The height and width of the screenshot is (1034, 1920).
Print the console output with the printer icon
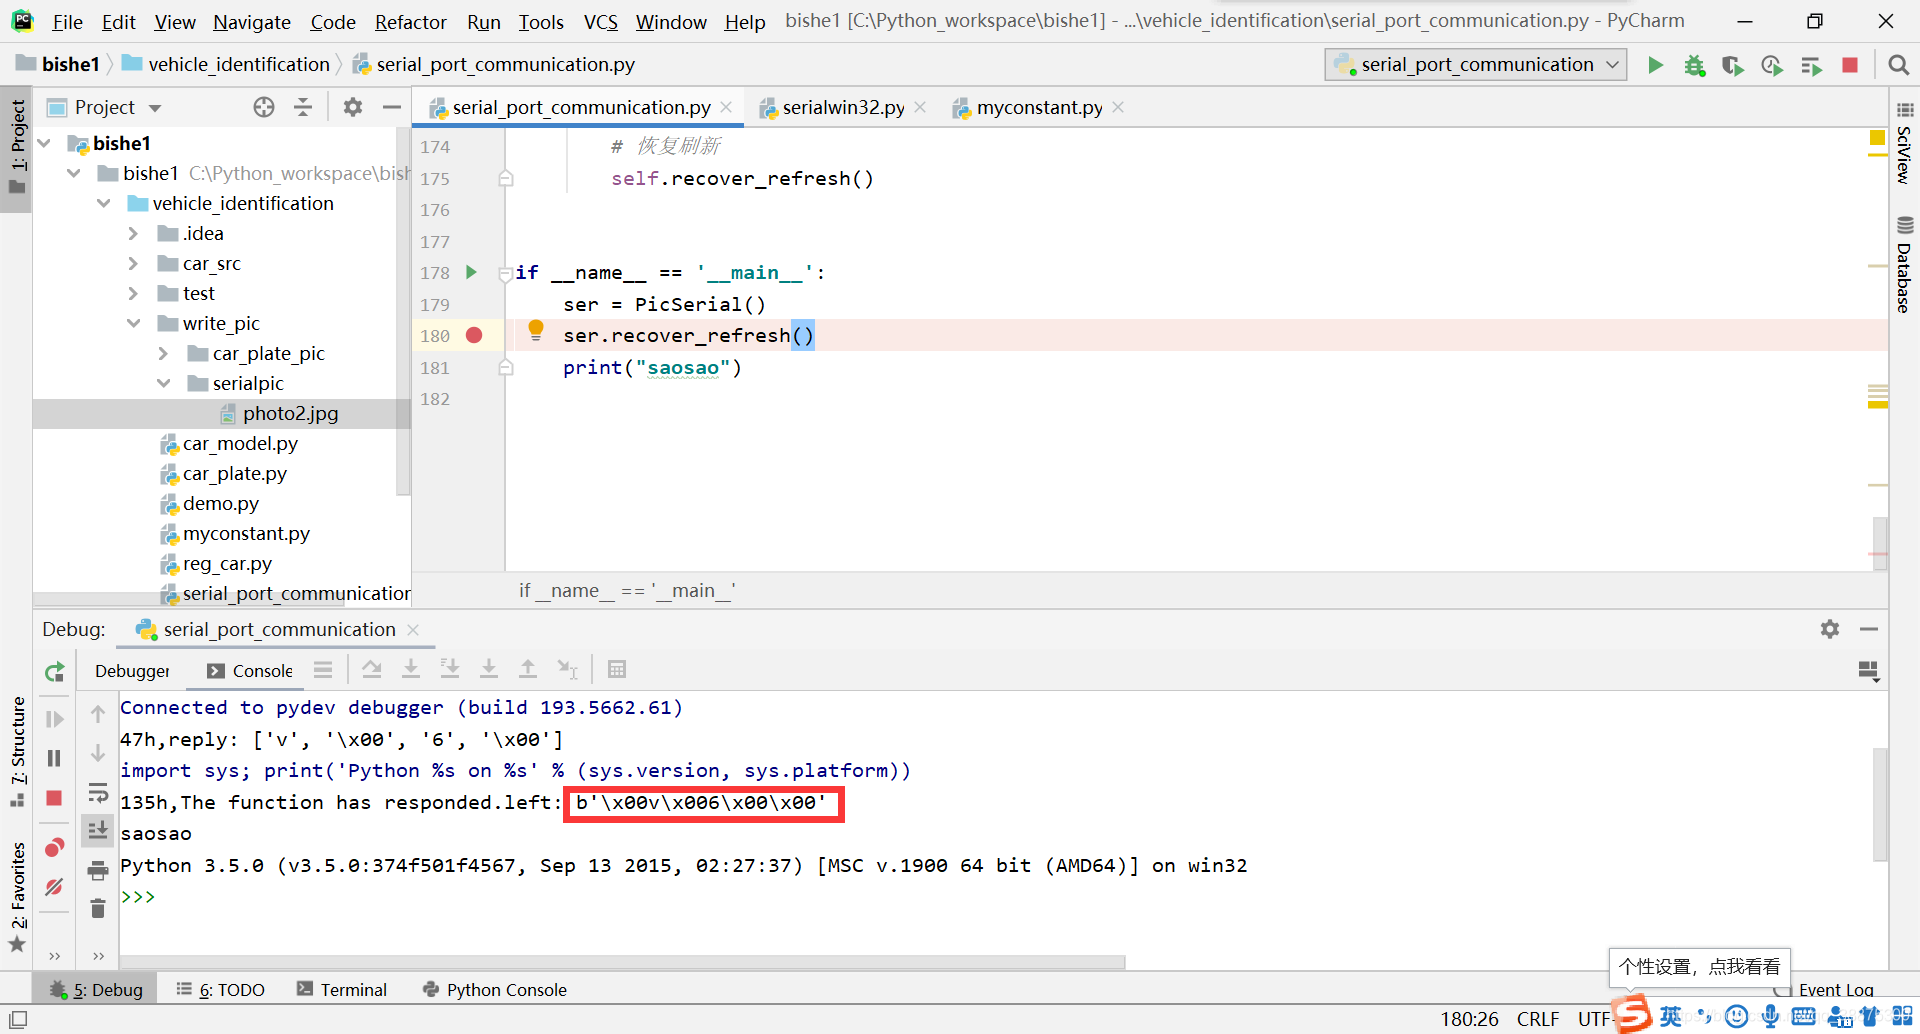[98, 870]
